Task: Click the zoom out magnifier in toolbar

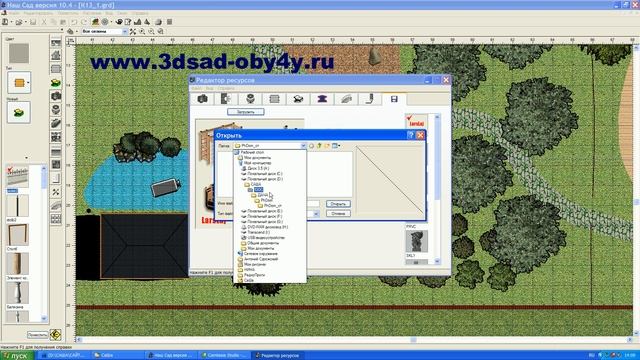Action: coord(151,31)
